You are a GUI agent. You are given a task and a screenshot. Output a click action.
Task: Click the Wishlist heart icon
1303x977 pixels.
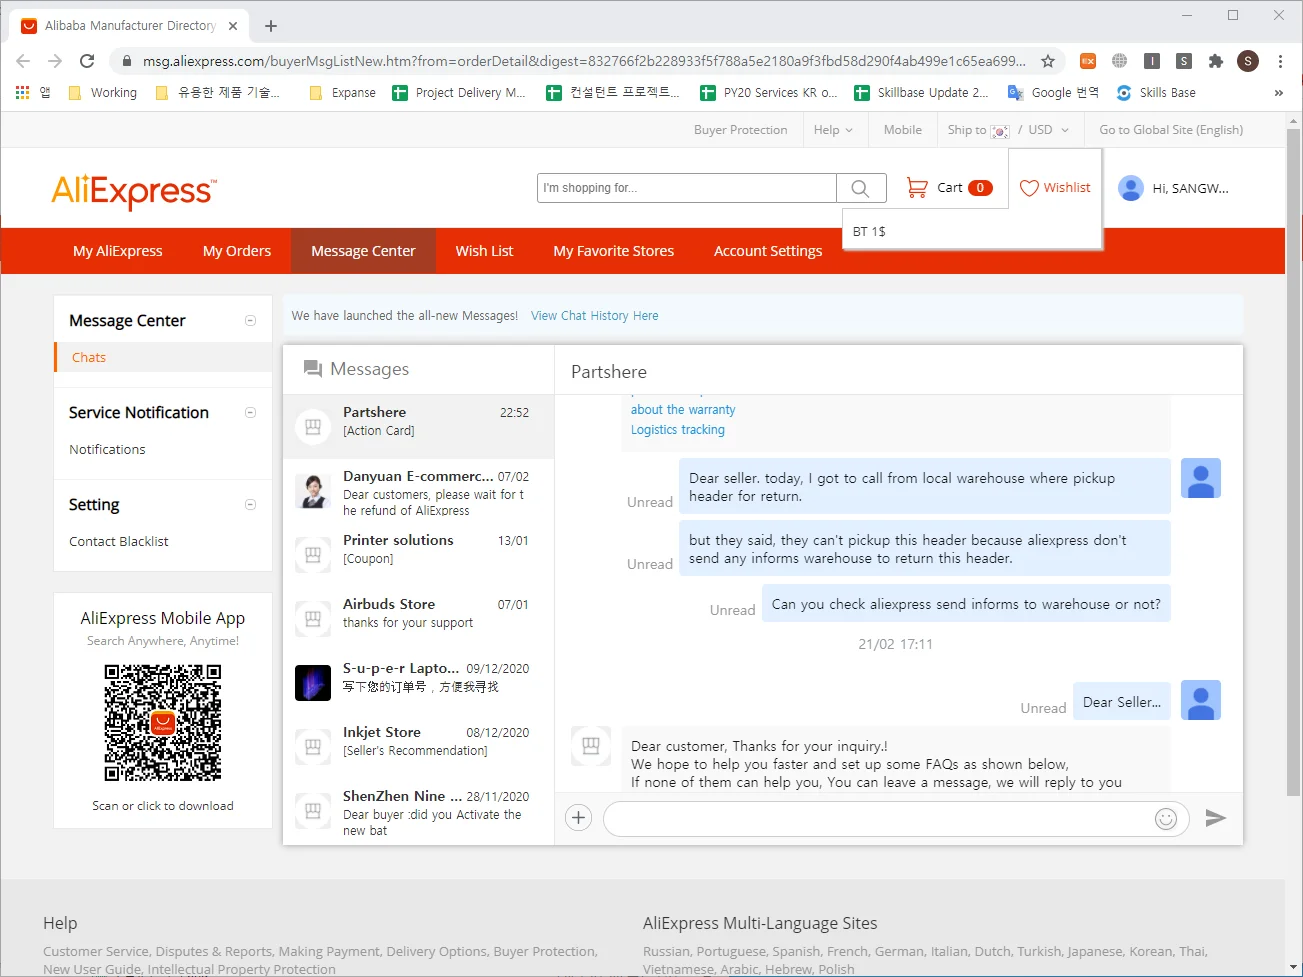[x=1029, y=188]
